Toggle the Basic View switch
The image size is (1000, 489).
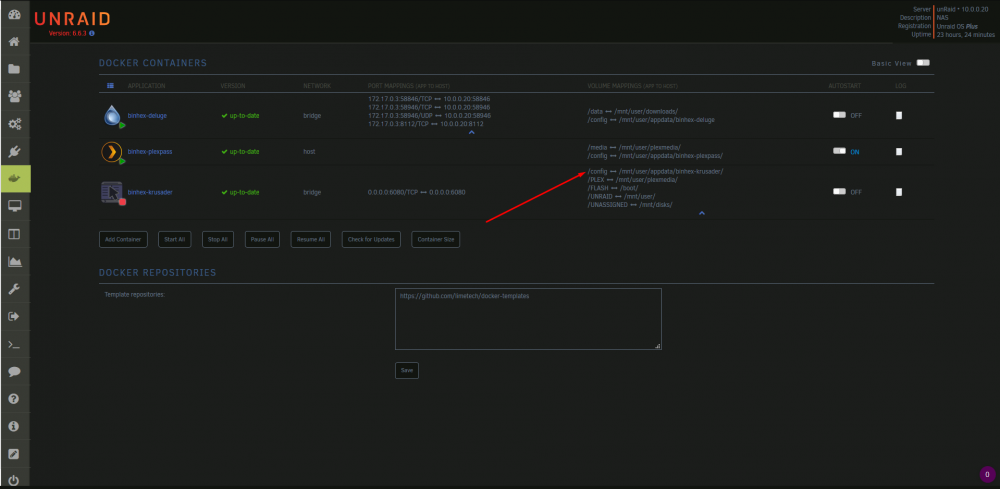click(923, 63)
